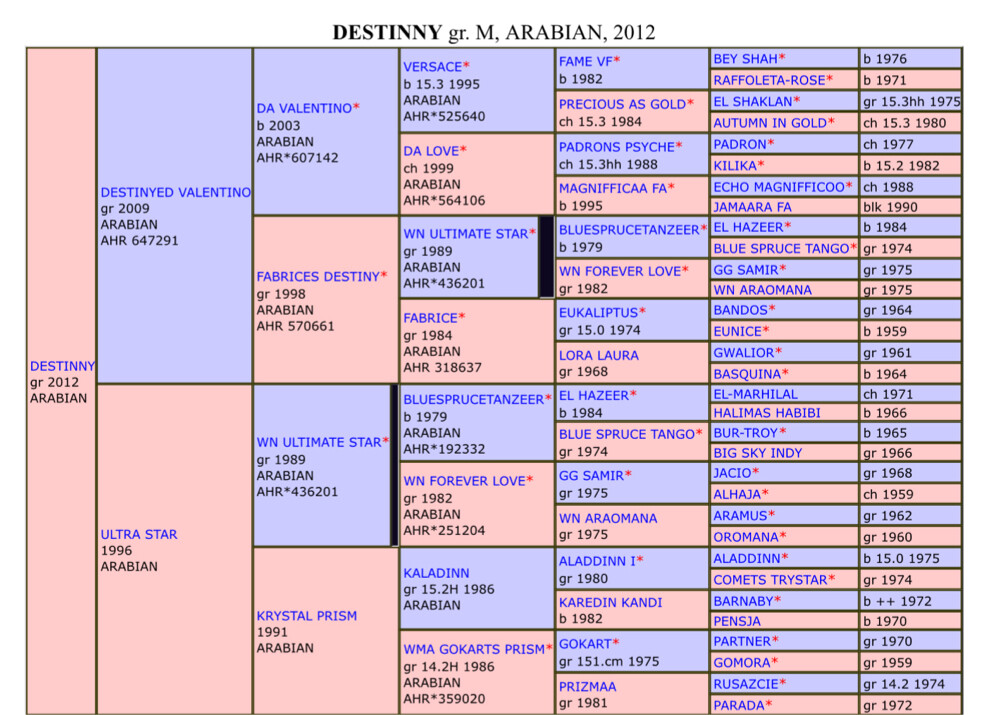Open the EL-MARHILAL link
The image size is (1000, 715).
(756, 394)
